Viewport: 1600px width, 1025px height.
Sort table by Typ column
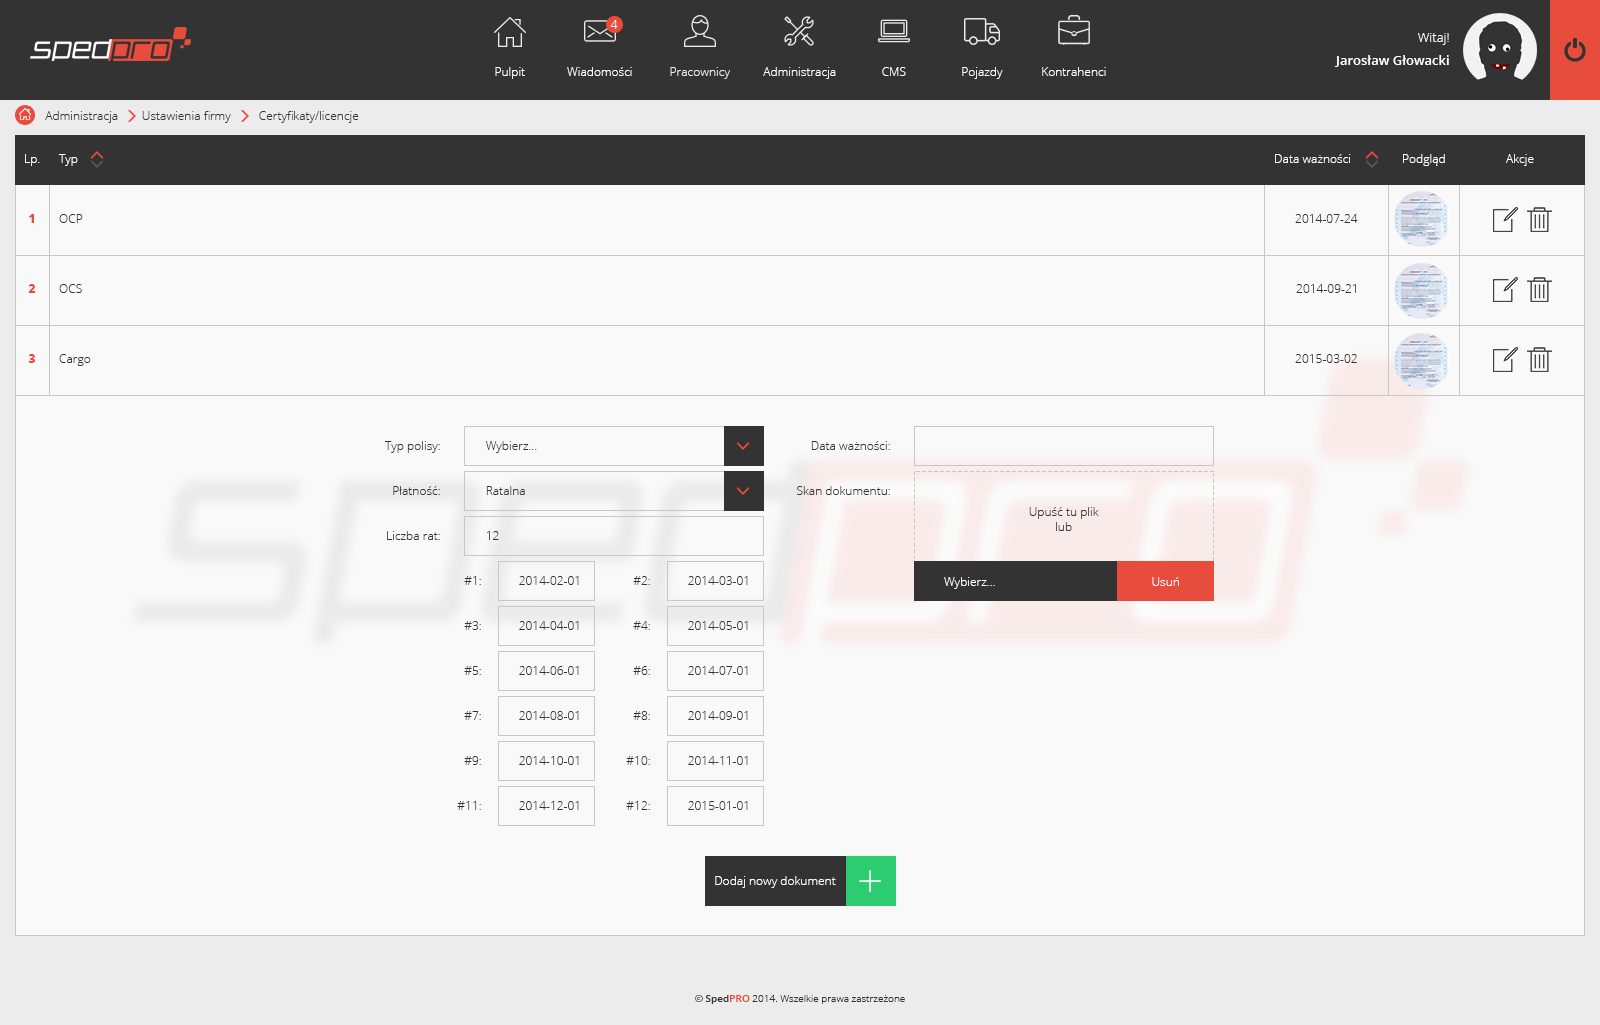click(97, 159)
